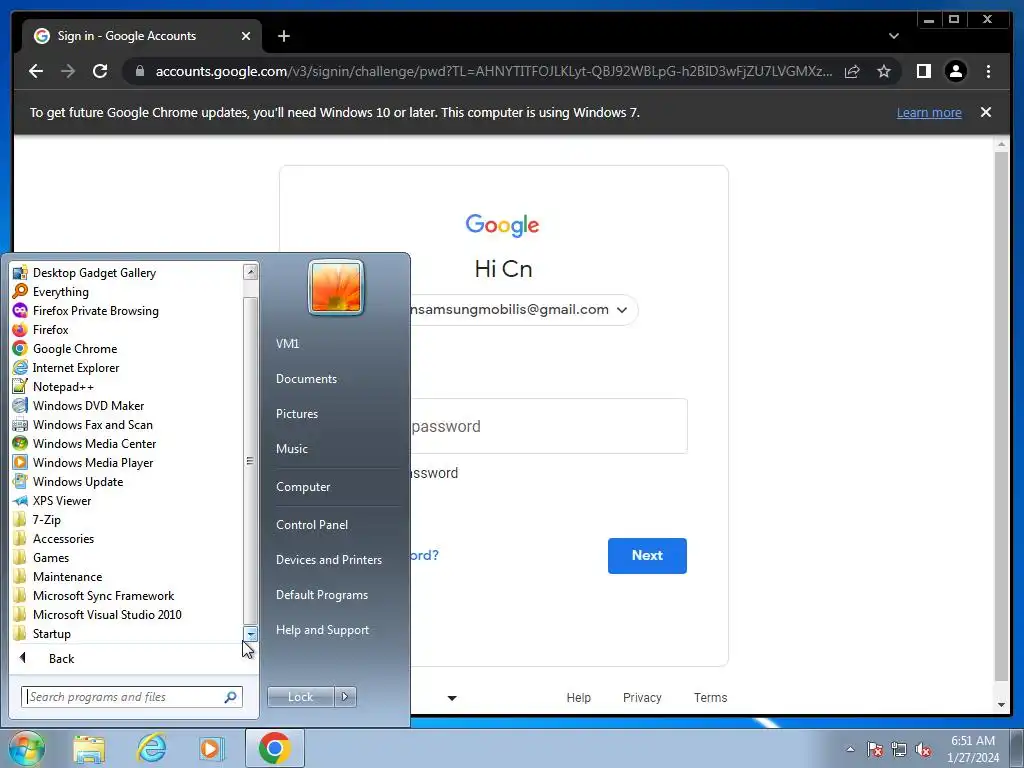The height and width of the screenshot is (768, 1024).
Task: Open the Privacy link in footer
Action: [x=642, y=697]
